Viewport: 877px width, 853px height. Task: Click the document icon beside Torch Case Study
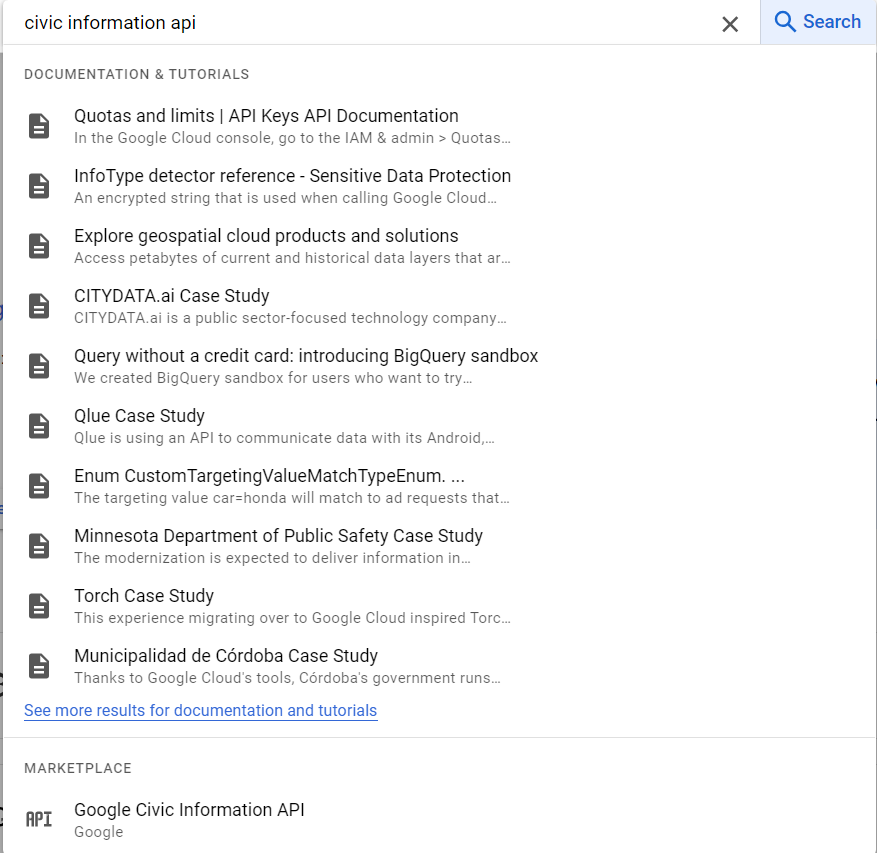[39, 606]
